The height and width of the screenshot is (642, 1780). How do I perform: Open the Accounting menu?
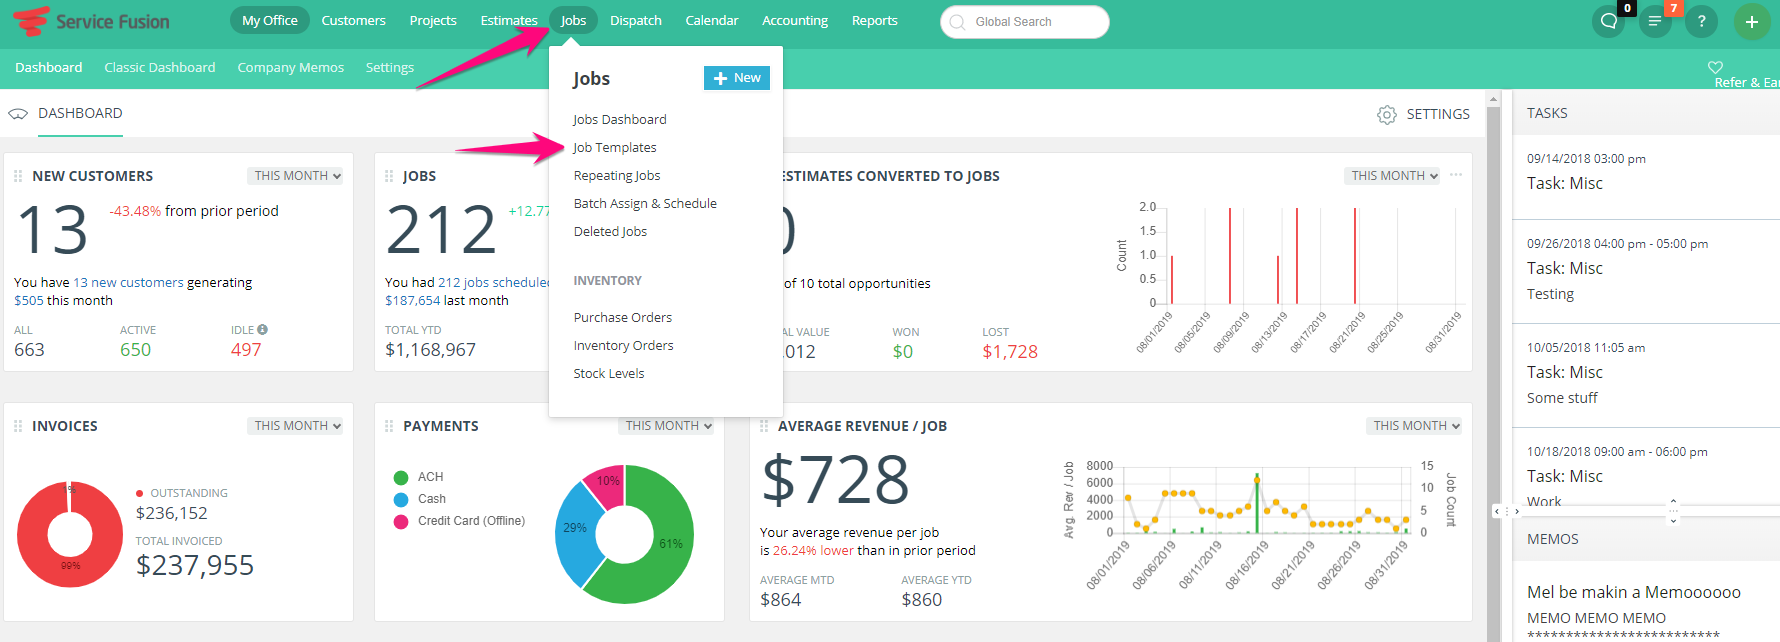[795, 21]
